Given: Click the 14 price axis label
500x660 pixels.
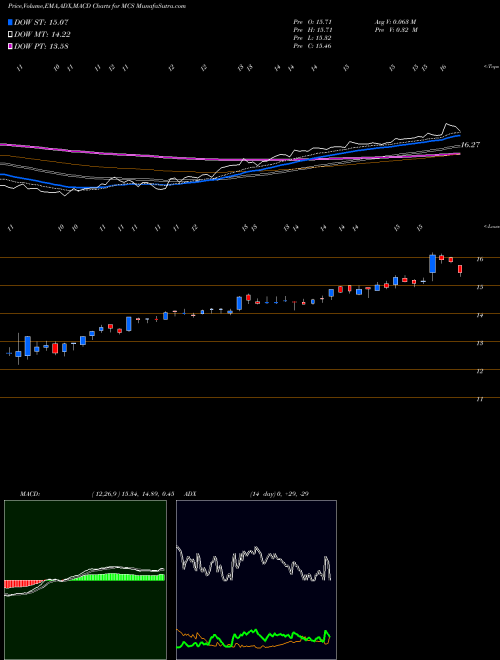Looking at the screenshot, I should point(480,315).
